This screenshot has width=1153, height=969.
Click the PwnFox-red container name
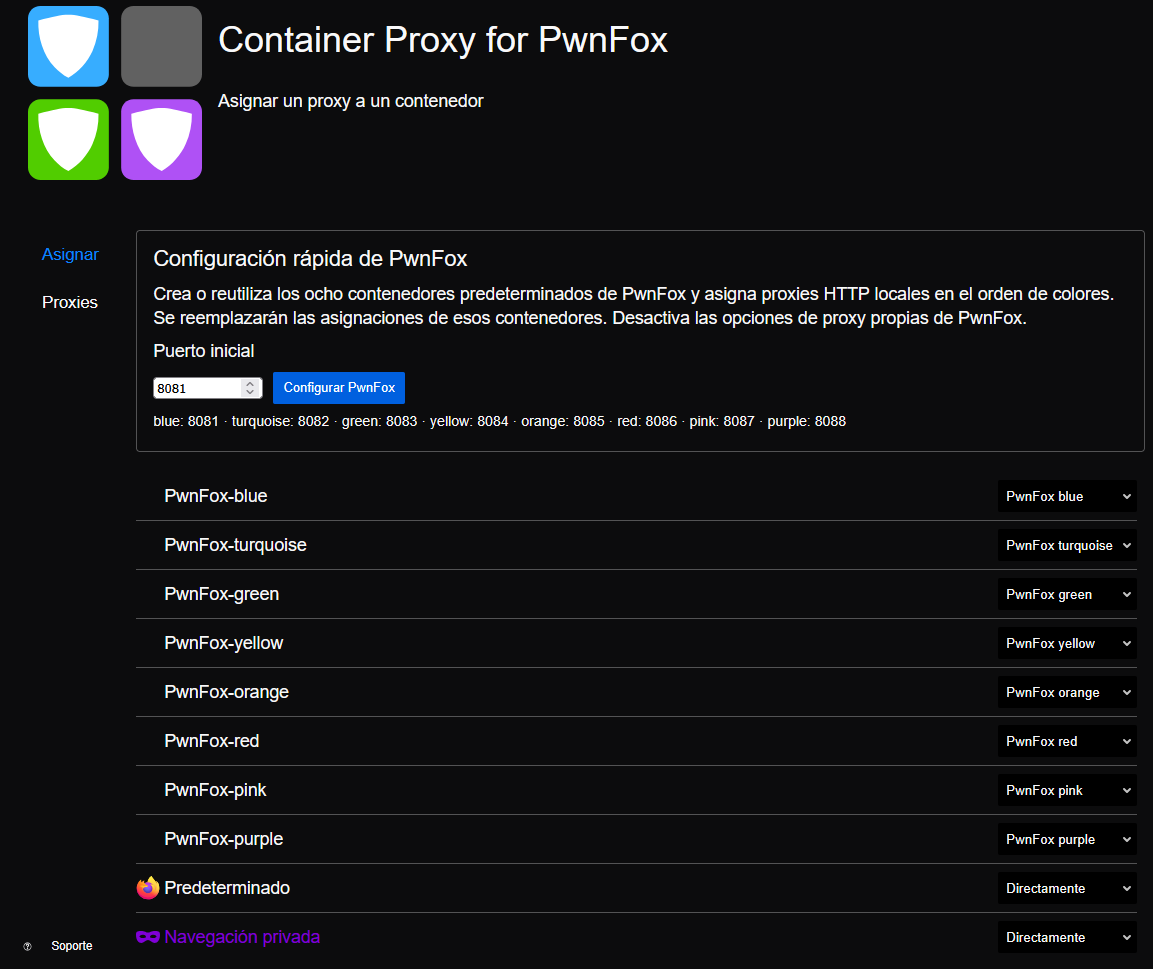(212, 741)
